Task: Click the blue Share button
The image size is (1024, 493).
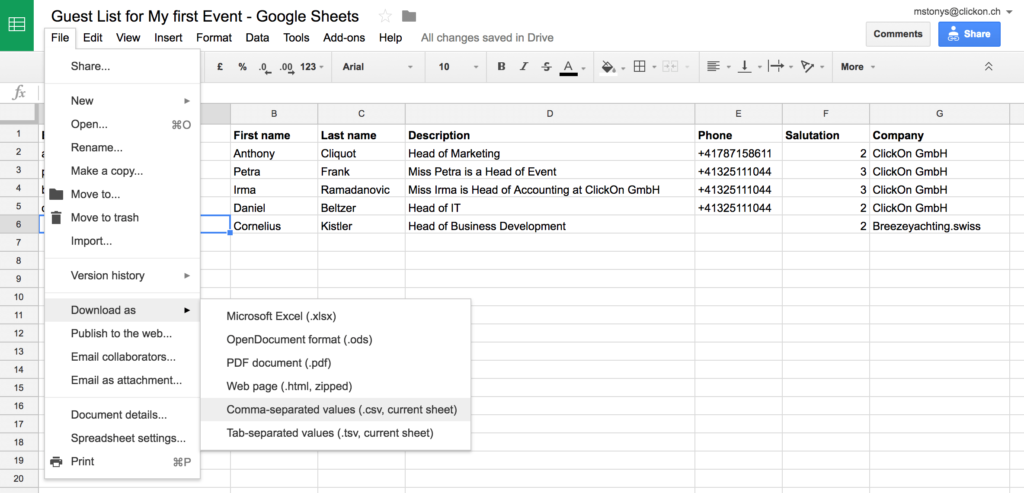Action: coord(969,34)
